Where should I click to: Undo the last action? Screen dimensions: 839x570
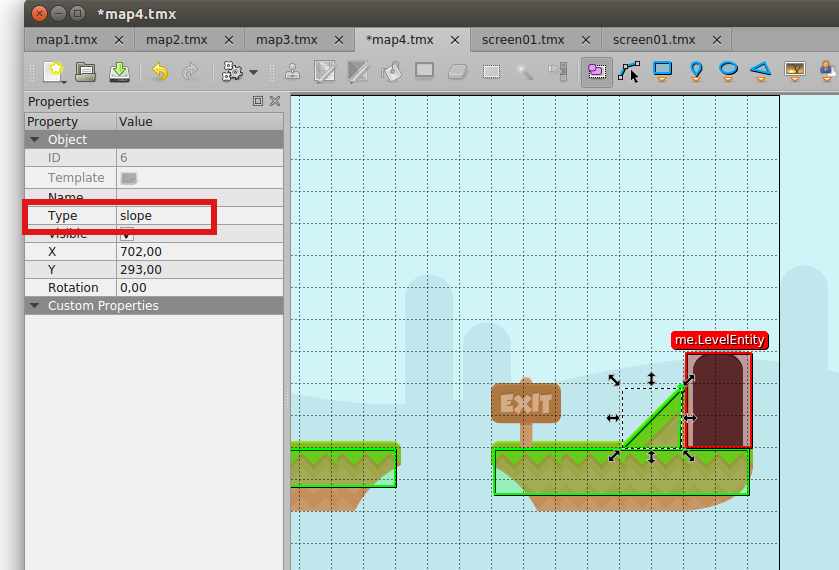pos(159,71)
